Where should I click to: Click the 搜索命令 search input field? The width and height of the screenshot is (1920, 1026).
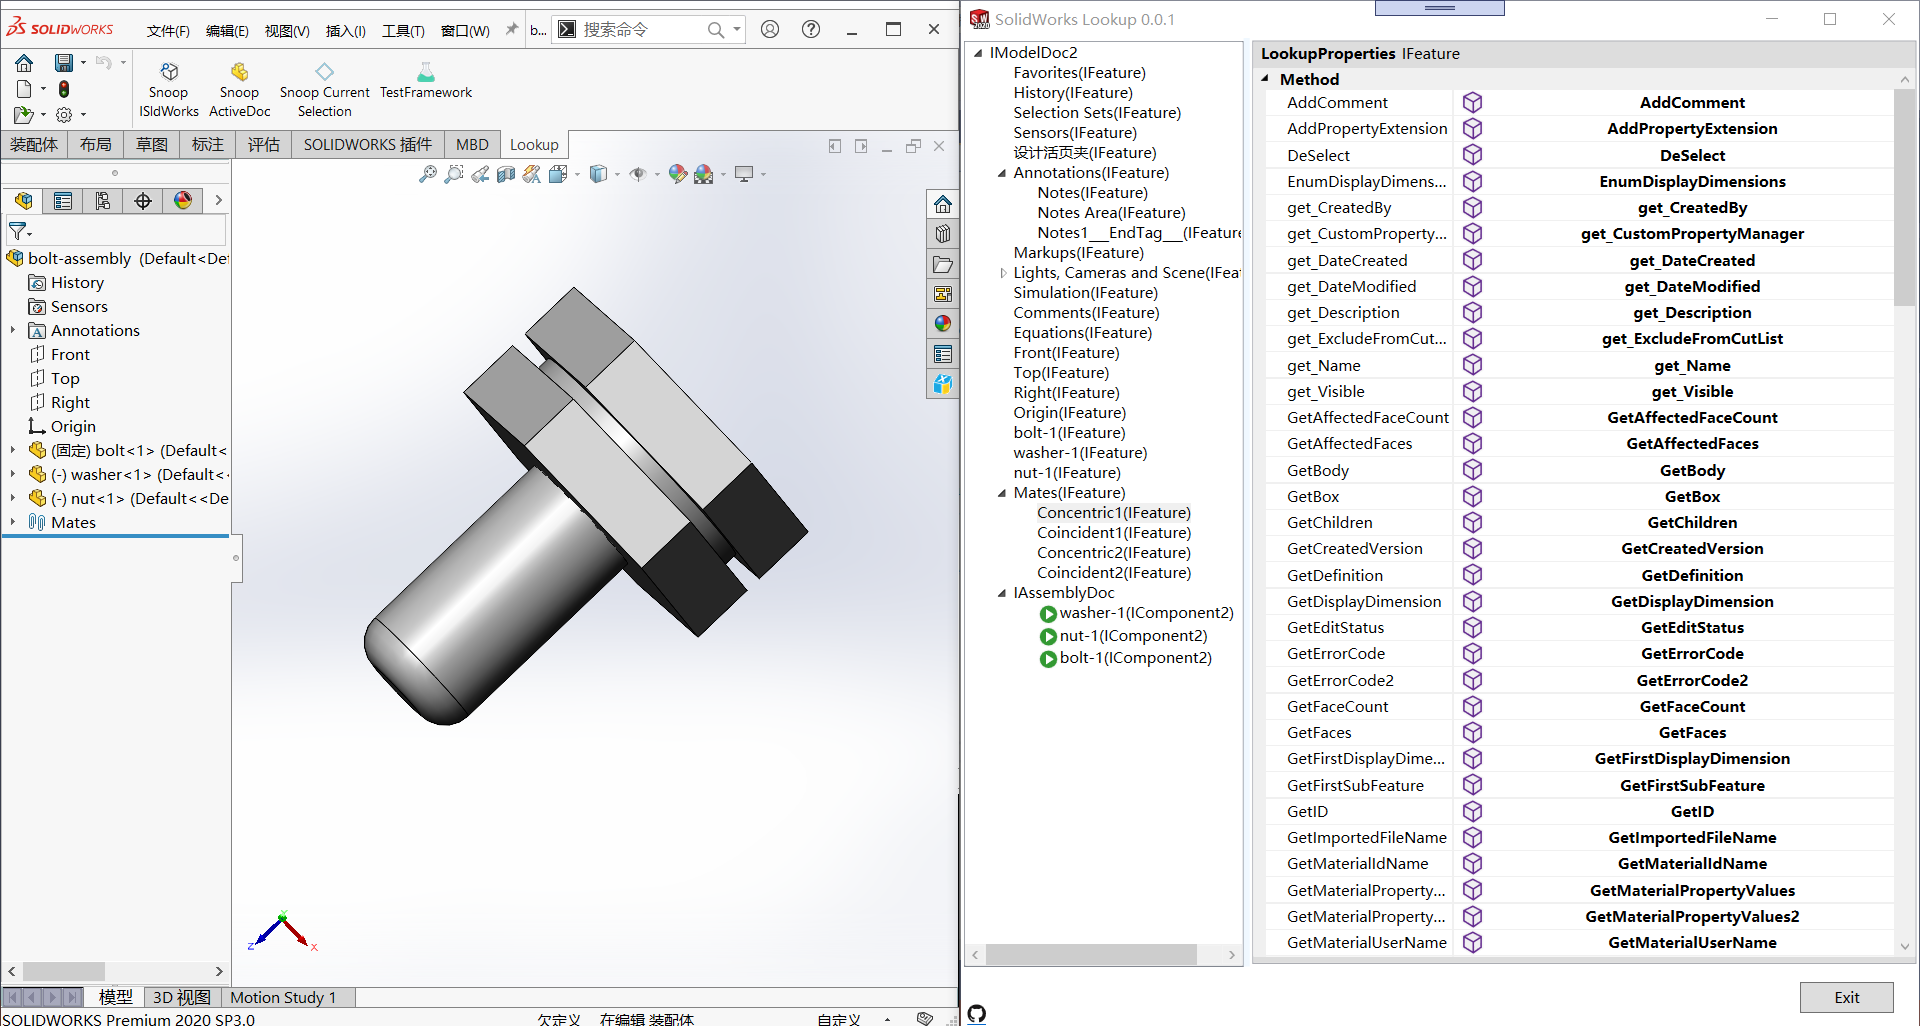tap(640, 29)
